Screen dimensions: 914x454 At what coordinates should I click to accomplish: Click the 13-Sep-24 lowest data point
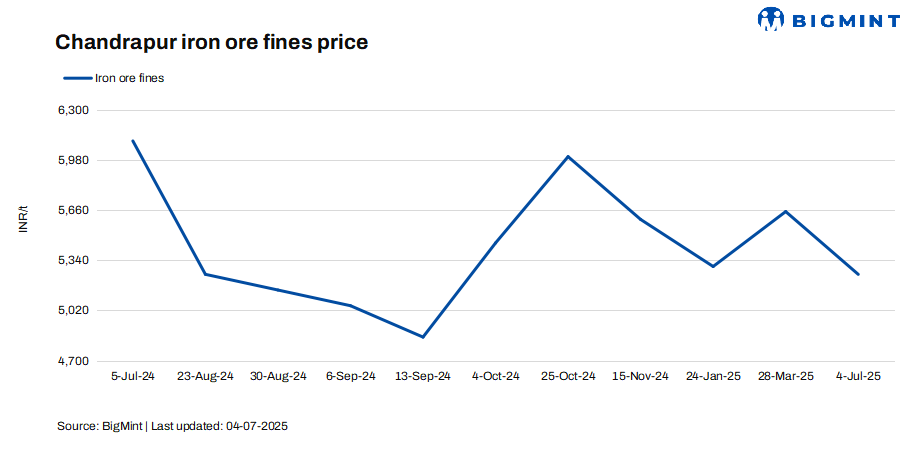coord(423,337)
